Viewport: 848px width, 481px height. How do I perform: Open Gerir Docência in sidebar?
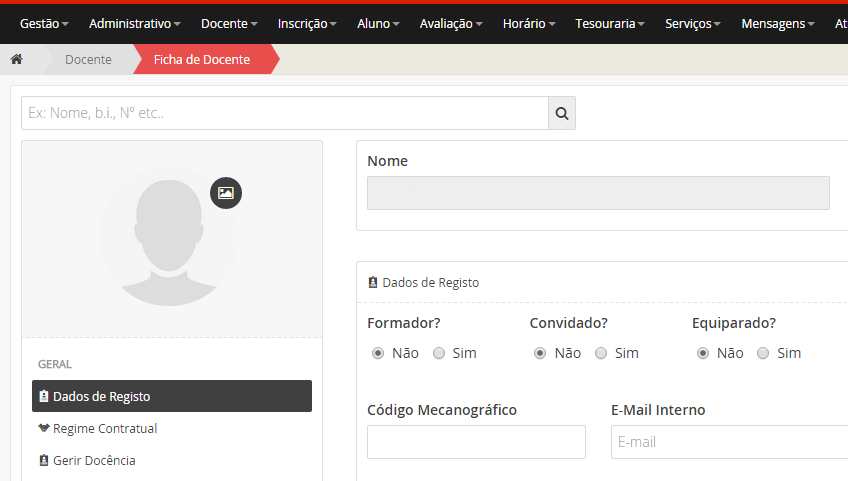click(x=94, y=460)
